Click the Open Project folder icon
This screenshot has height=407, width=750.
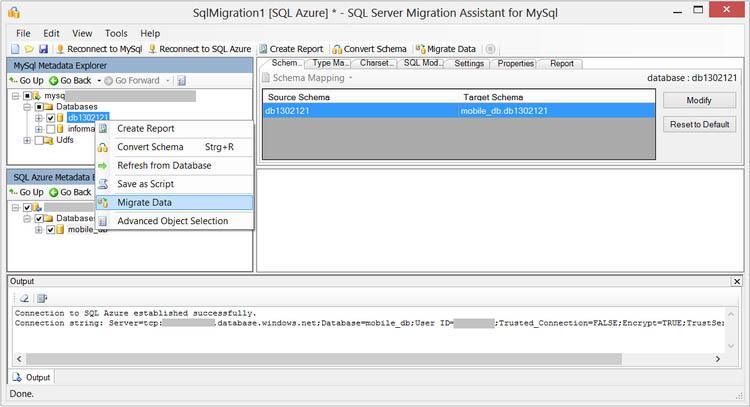(x=29, y=49)
